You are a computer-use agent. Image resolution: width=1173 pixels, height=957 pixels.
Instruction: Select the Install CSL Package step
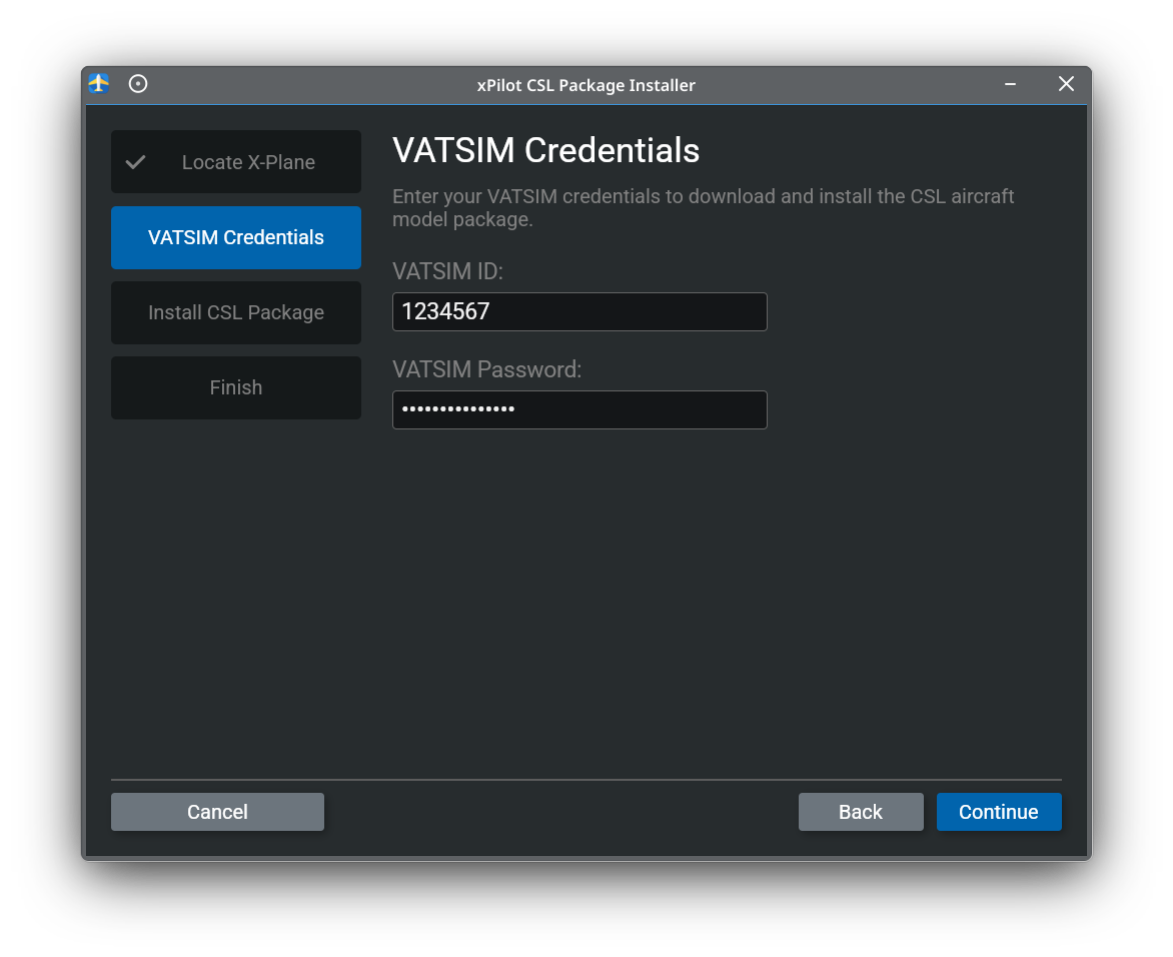click(236, 312)
